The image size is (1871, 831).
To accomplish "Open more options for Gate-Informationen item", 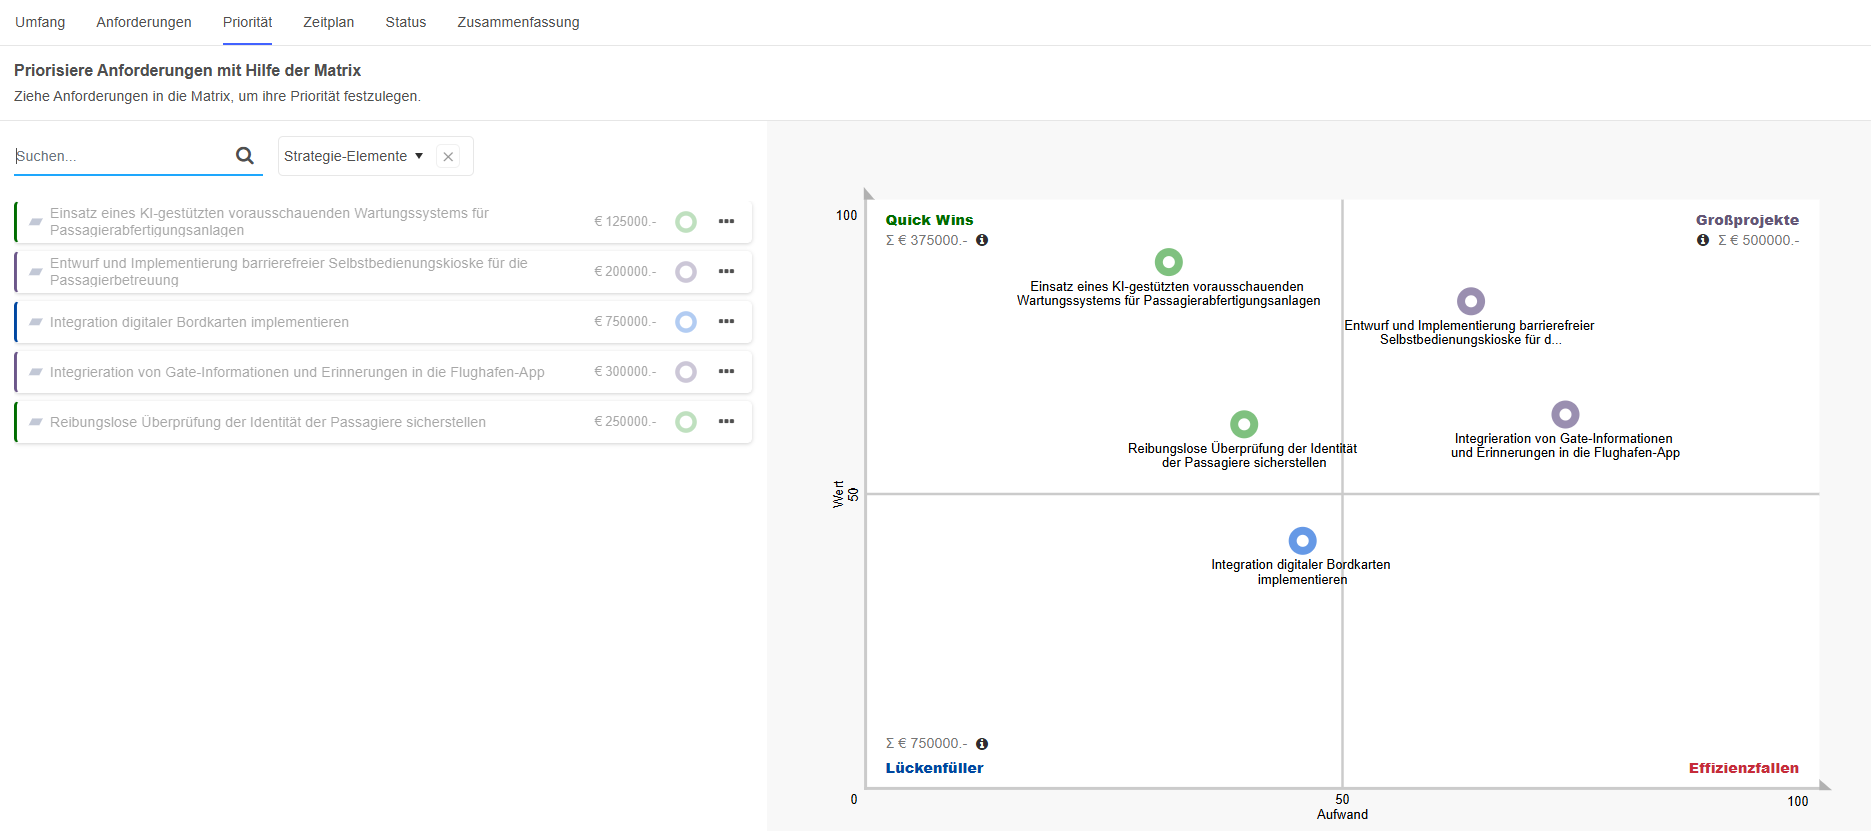I will tap(726, 371).
